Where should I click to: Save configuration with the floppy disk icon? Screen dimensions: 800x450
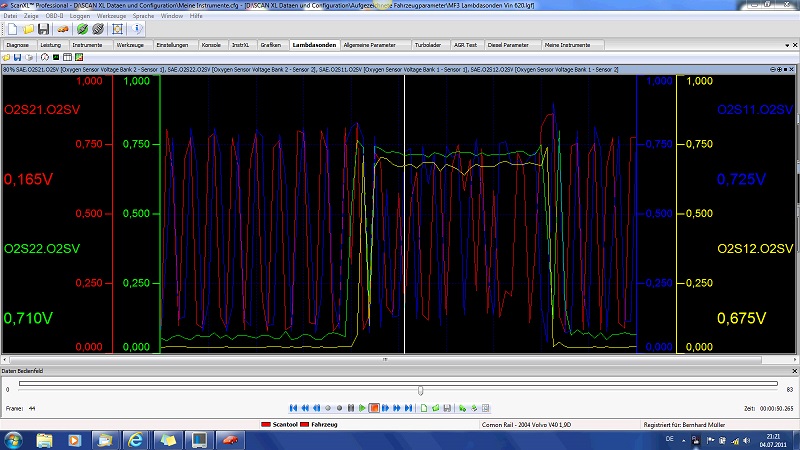[x=42, y=28]
